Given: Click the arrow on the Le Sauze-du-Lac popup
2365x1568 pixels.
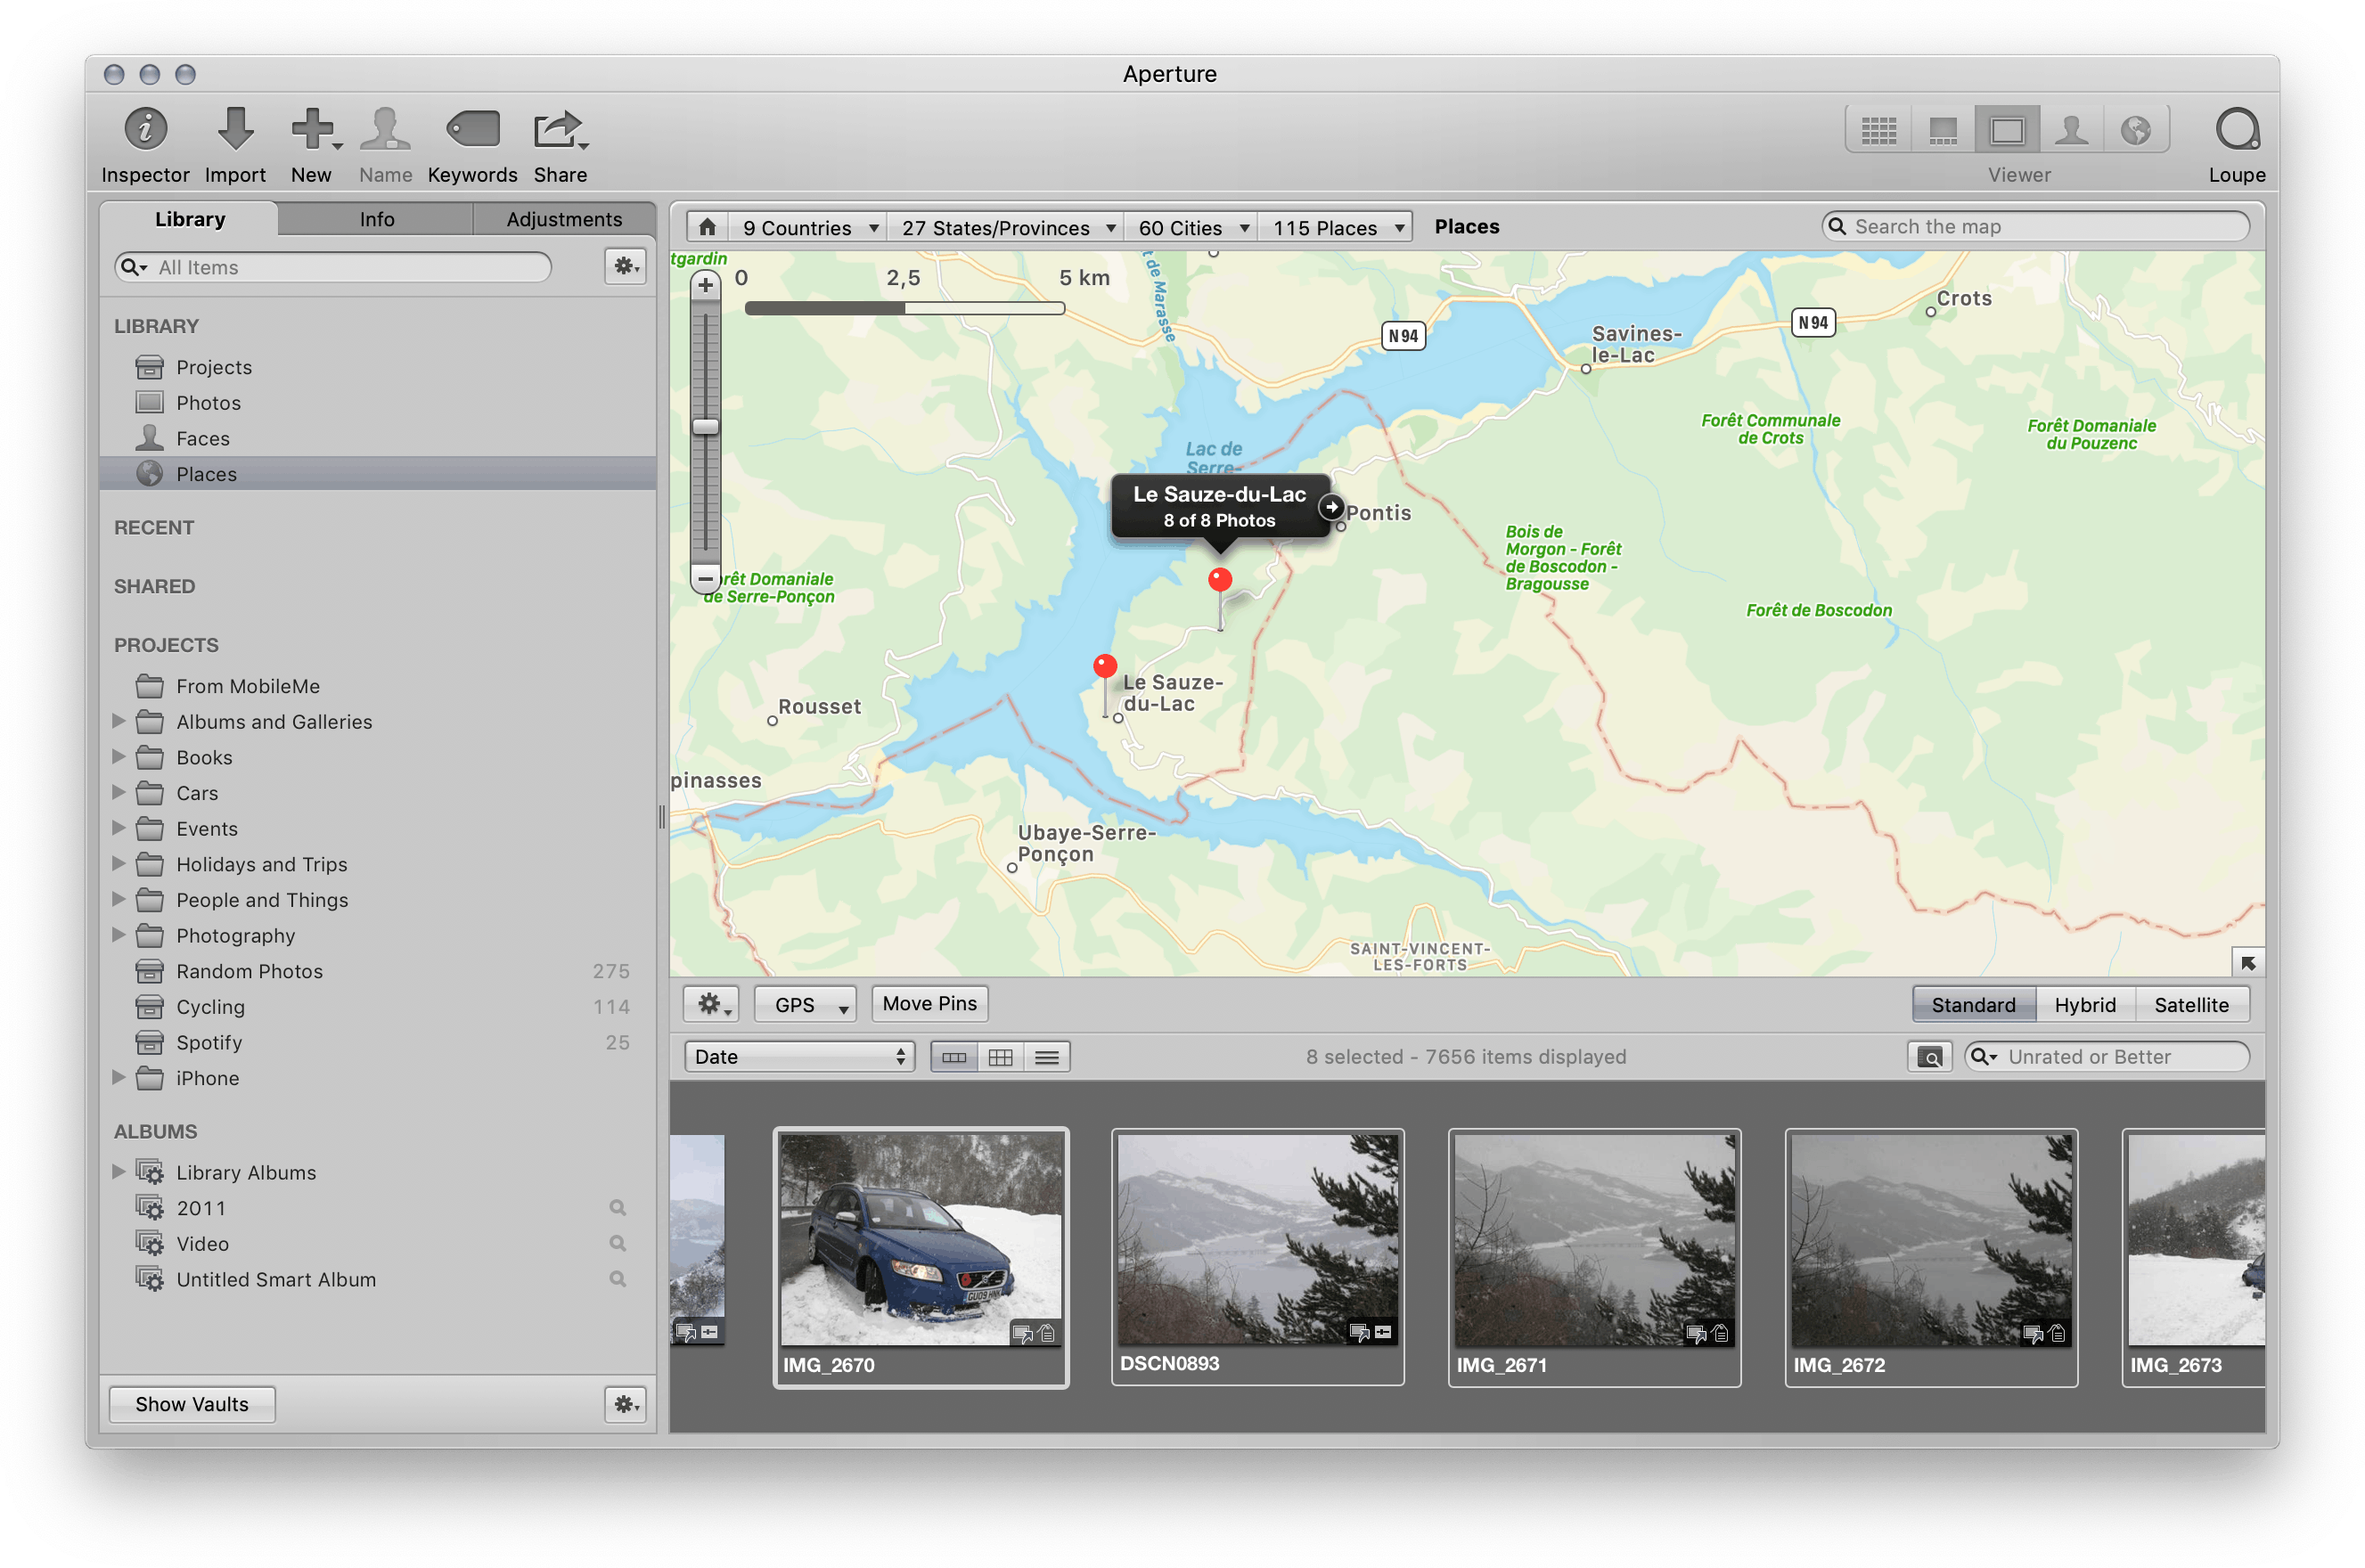Looking at the screenshot, I should tap(1331, 507).
